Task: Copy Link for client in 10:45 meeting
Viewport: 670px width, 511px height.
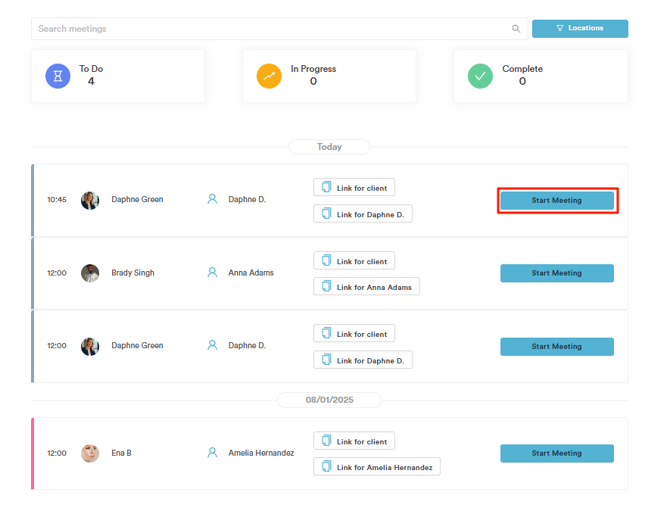Action: click(x=354, y=188)
